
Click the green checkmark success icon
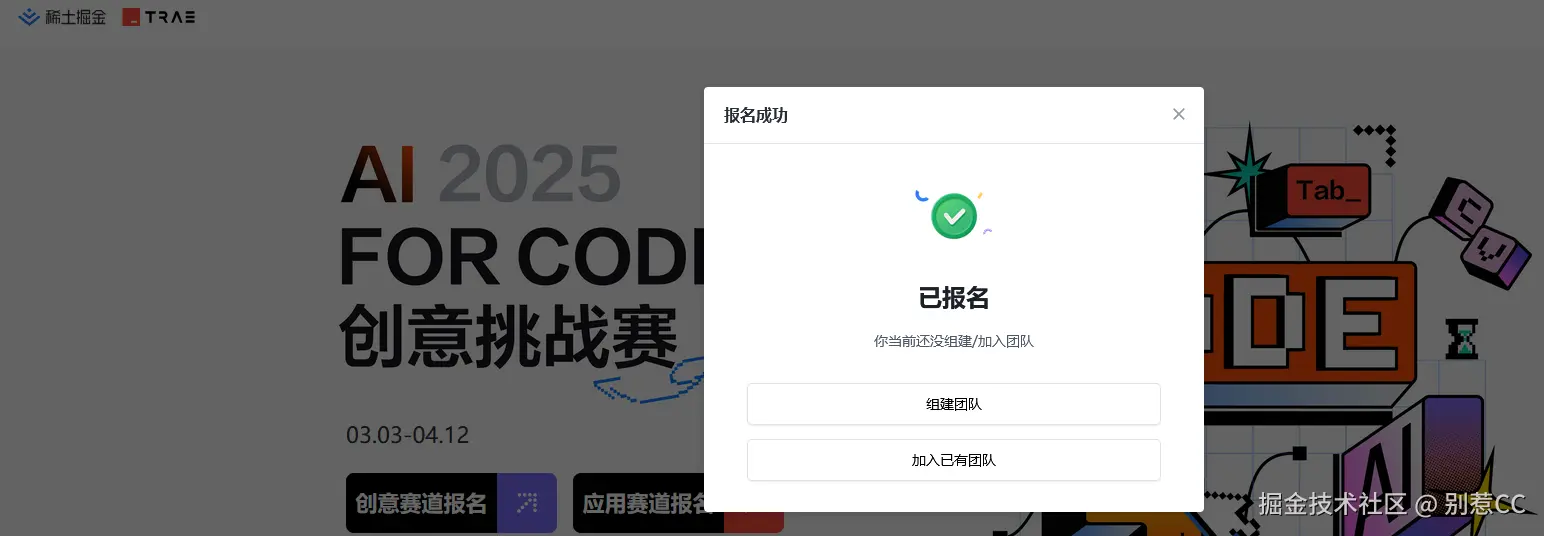[x=954, y=216]
